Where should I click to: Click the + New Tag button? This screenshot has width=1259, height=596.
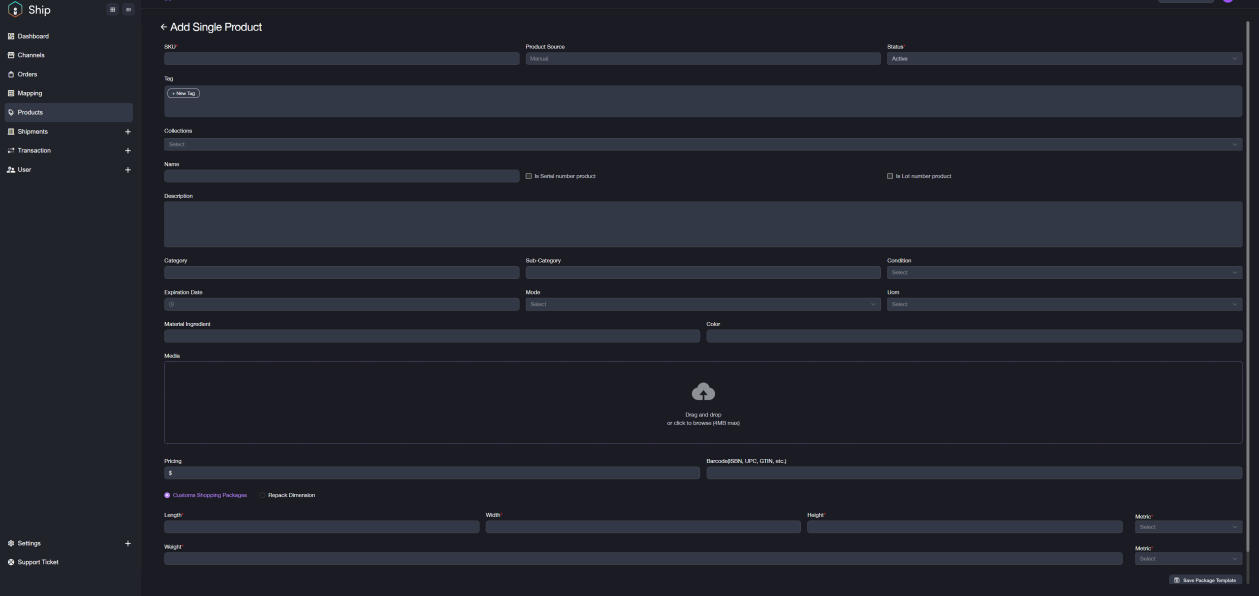pos(183,93)
